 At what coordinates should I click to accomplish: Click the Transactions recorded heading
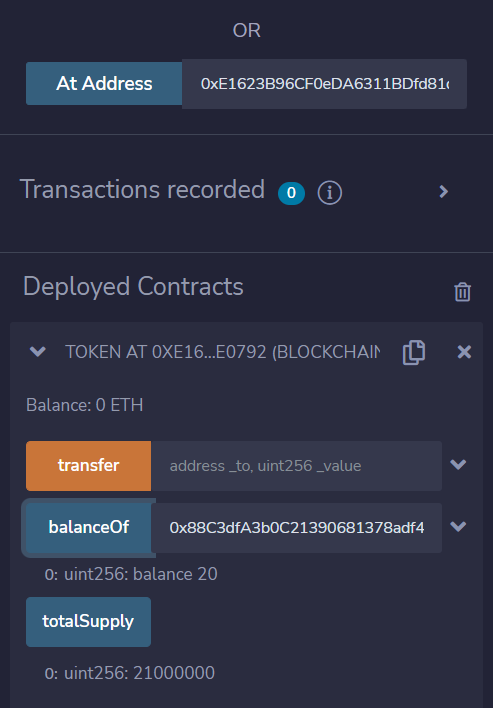142,190
